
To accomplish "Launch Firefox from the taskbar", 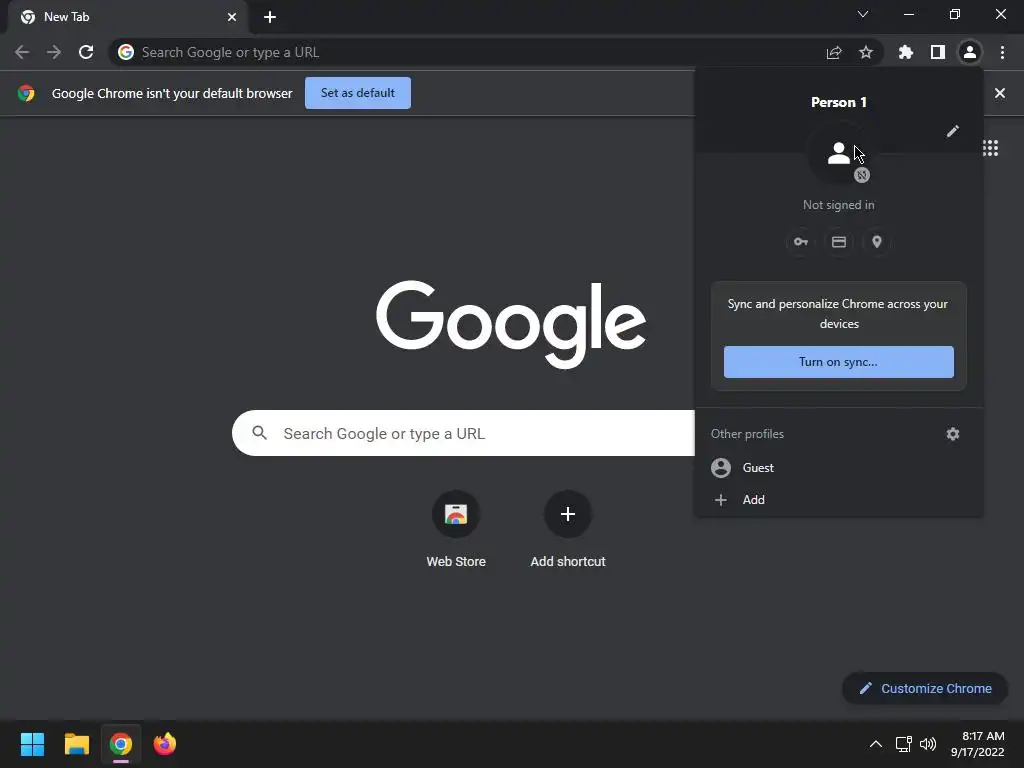I will (x=165, y=744).
